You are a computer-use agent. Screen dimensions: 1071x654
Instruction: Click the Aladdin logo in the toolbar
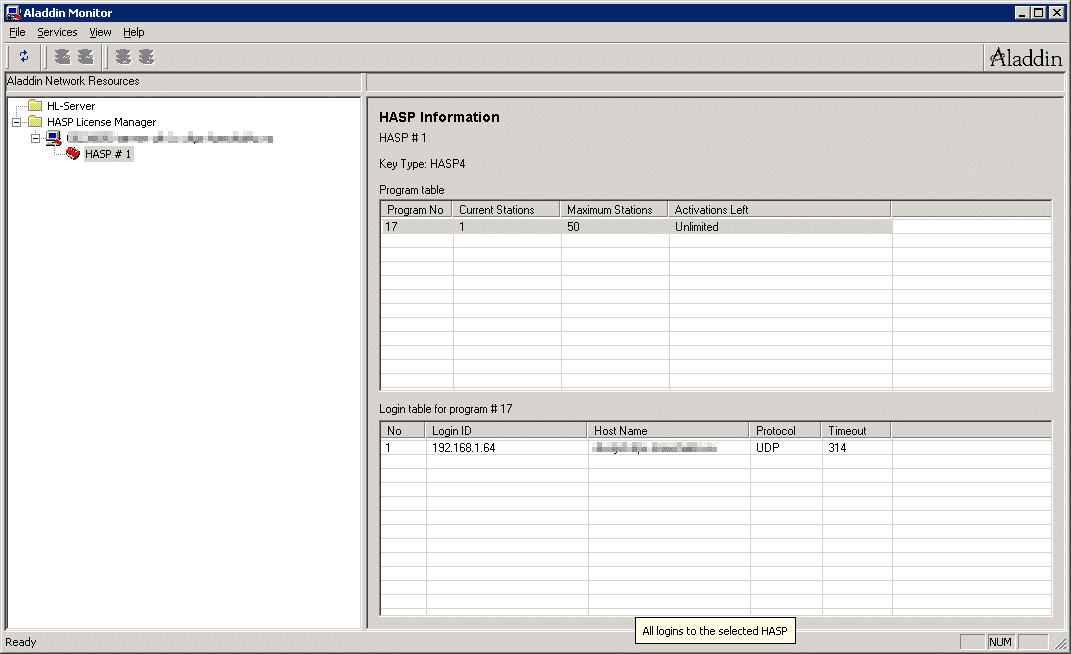pyautogui.click(x=1025, y=58)
